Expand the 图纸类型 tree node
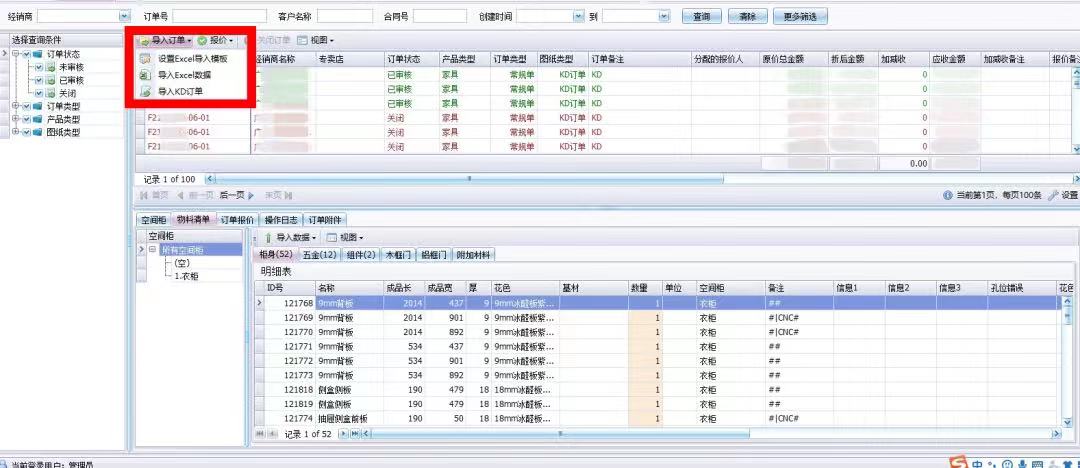 pyautogui.click(x=16, y=132)
